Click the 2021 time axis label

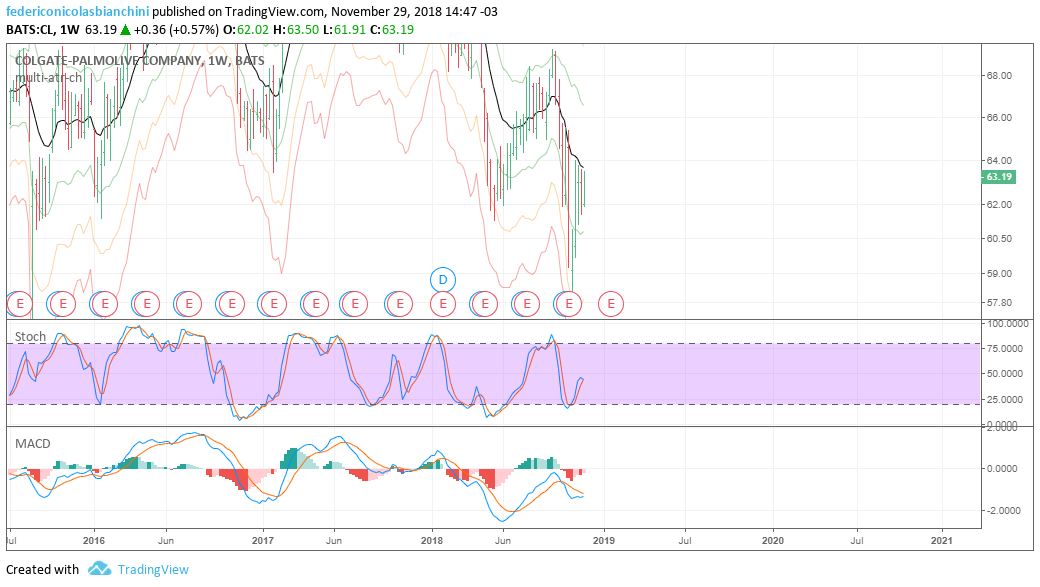click(x=942, y=541)
